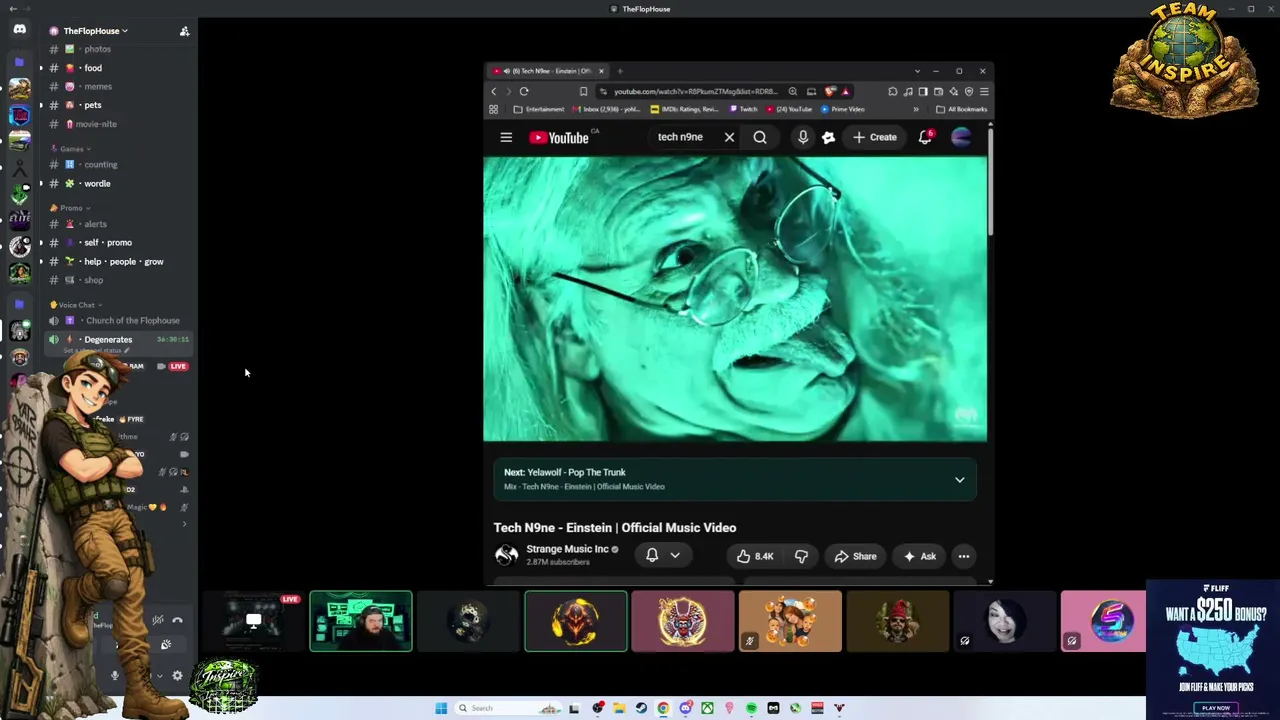Invite people to TheFlopHouse server icon
1280x720 pixels.
coord(184,31)
